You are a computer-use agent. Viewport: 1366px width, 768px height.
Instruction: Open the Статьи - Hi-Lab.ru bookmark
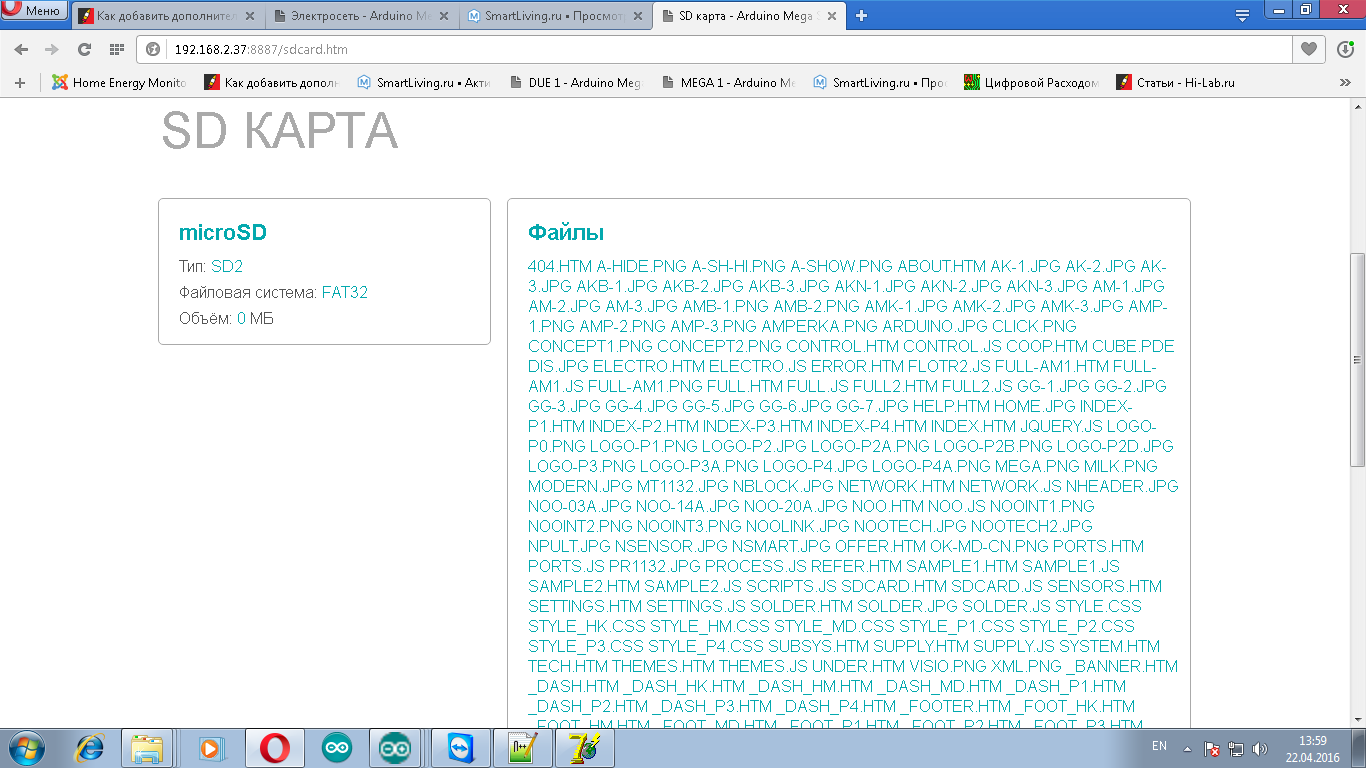click(1176, 83)
